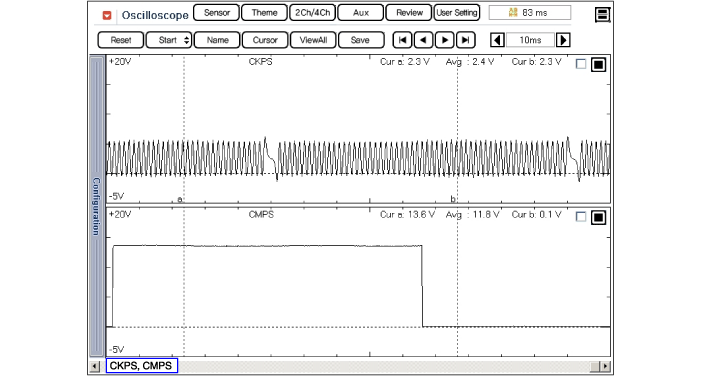Toggle the filled square box on CKPS channel
Screen dimensions: 701x376
coord(598,64)
